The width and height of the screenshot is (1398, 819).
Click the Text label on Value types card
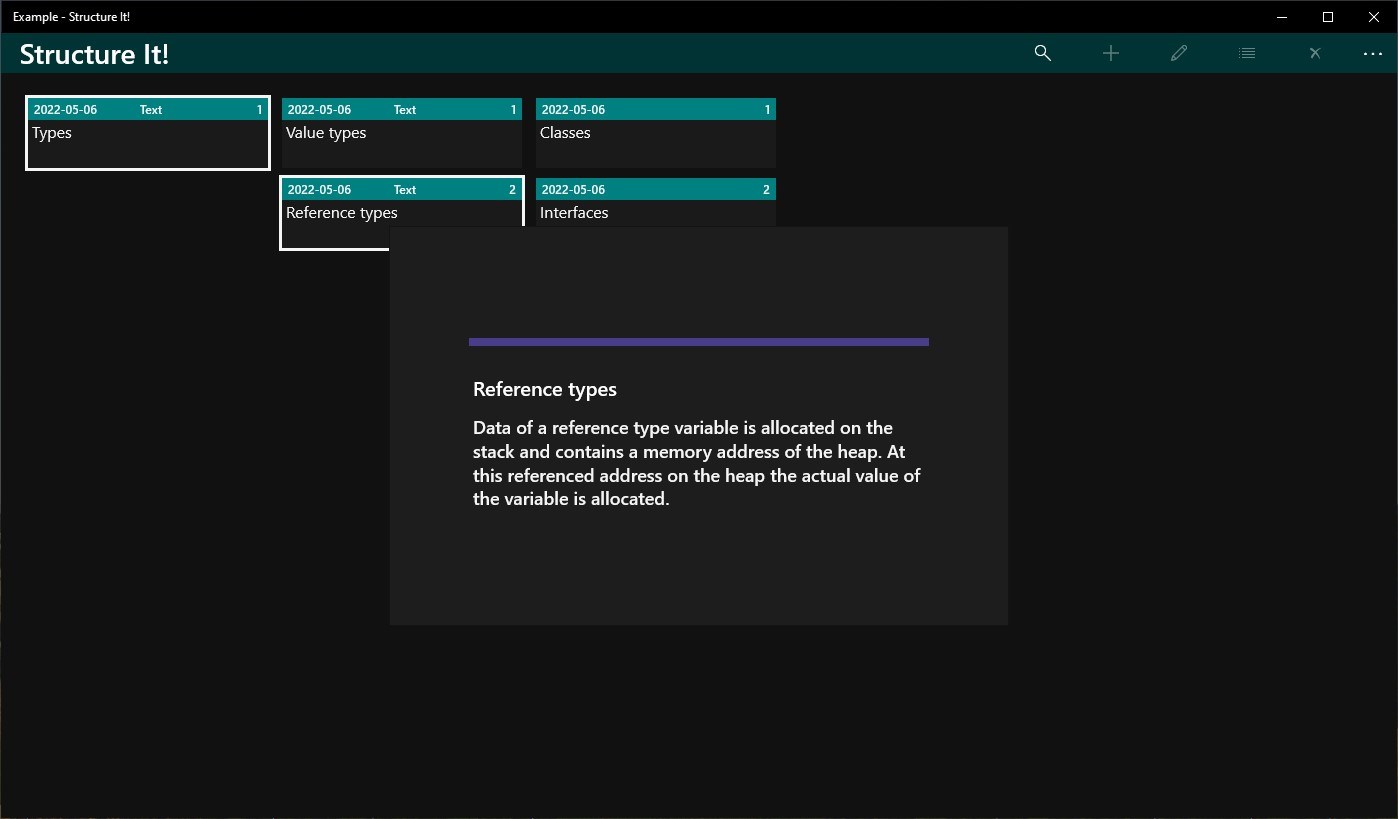pos(405,110)
